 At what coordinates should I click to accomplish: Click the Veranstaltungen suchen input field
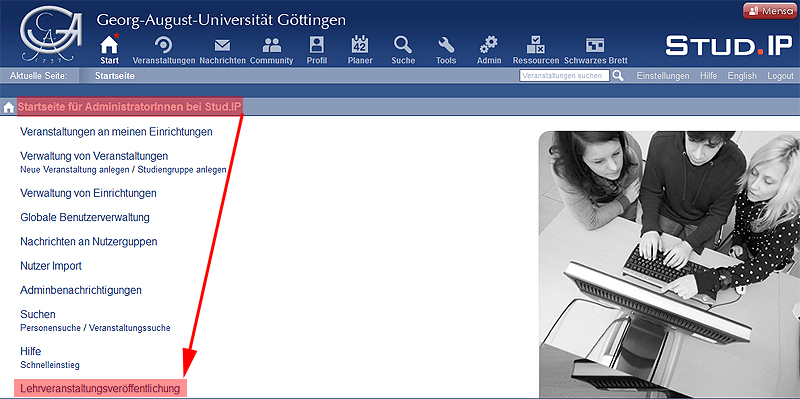click(x=564, y=76)
